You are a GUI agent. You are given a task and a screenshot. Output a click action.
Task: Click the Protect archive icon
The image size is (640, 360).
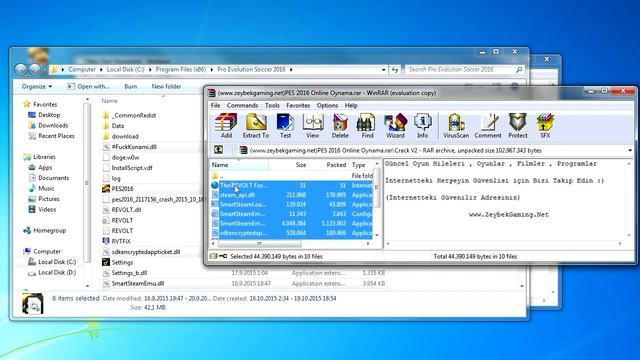tap(518, 126)
